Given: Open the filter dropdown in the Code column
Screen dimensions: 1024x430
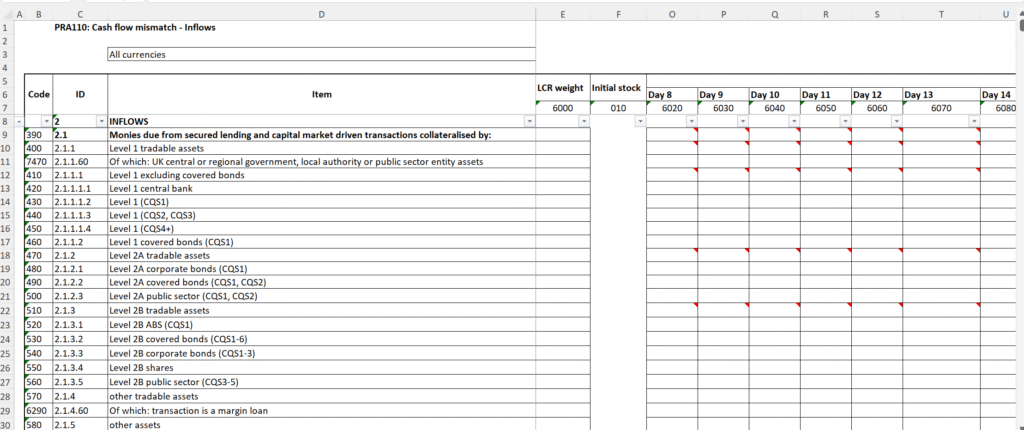Looking at the screenshot, I should (x=45, y=121).
